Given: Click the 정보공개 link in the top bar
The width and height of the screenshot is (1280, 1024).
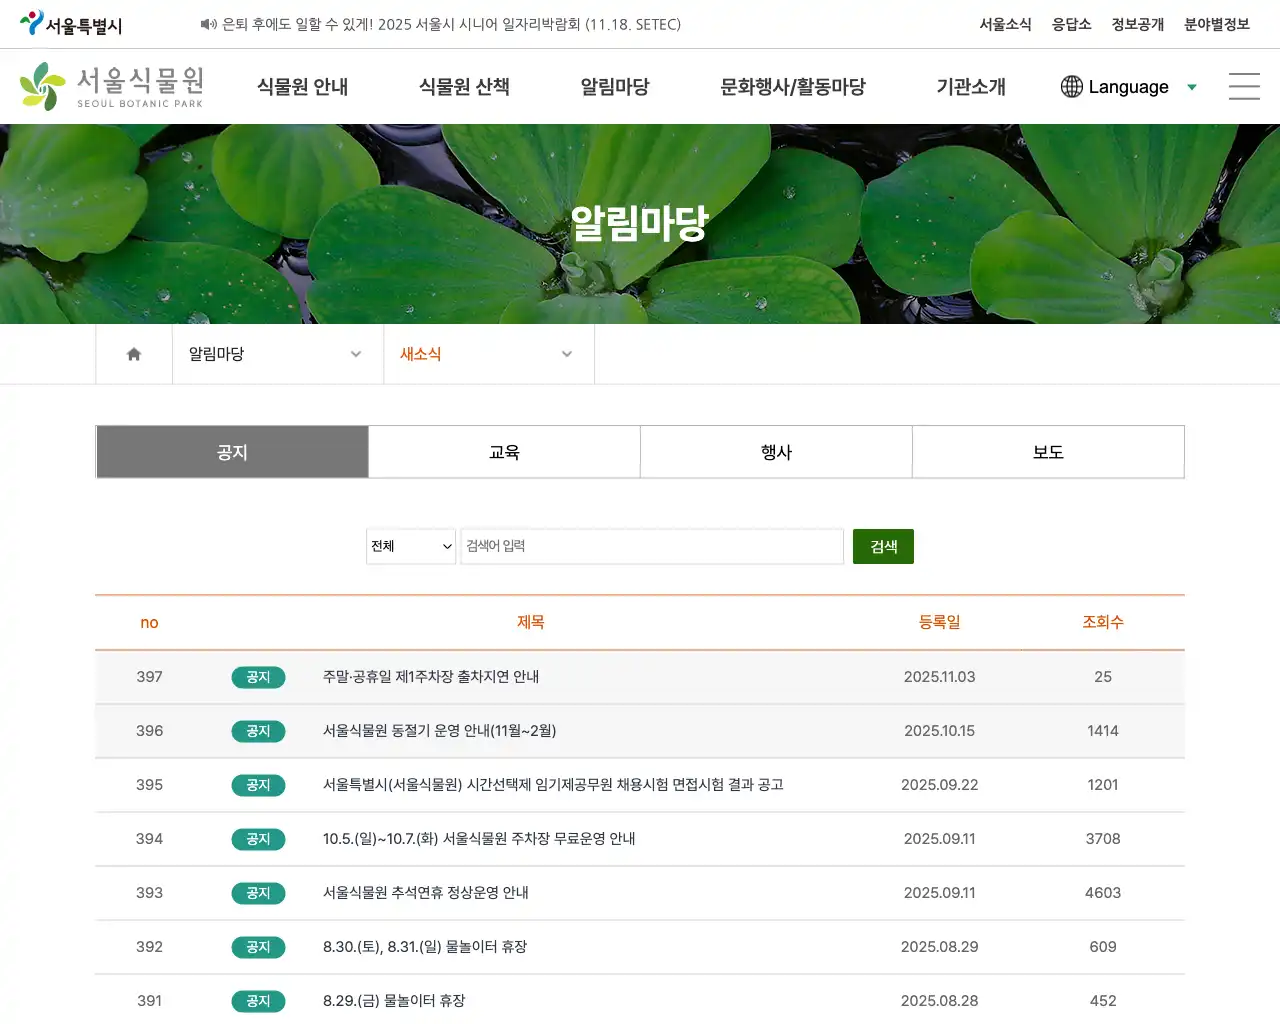Looking at the screenshot, I should pyautogui.click(x=1137, y=24).
